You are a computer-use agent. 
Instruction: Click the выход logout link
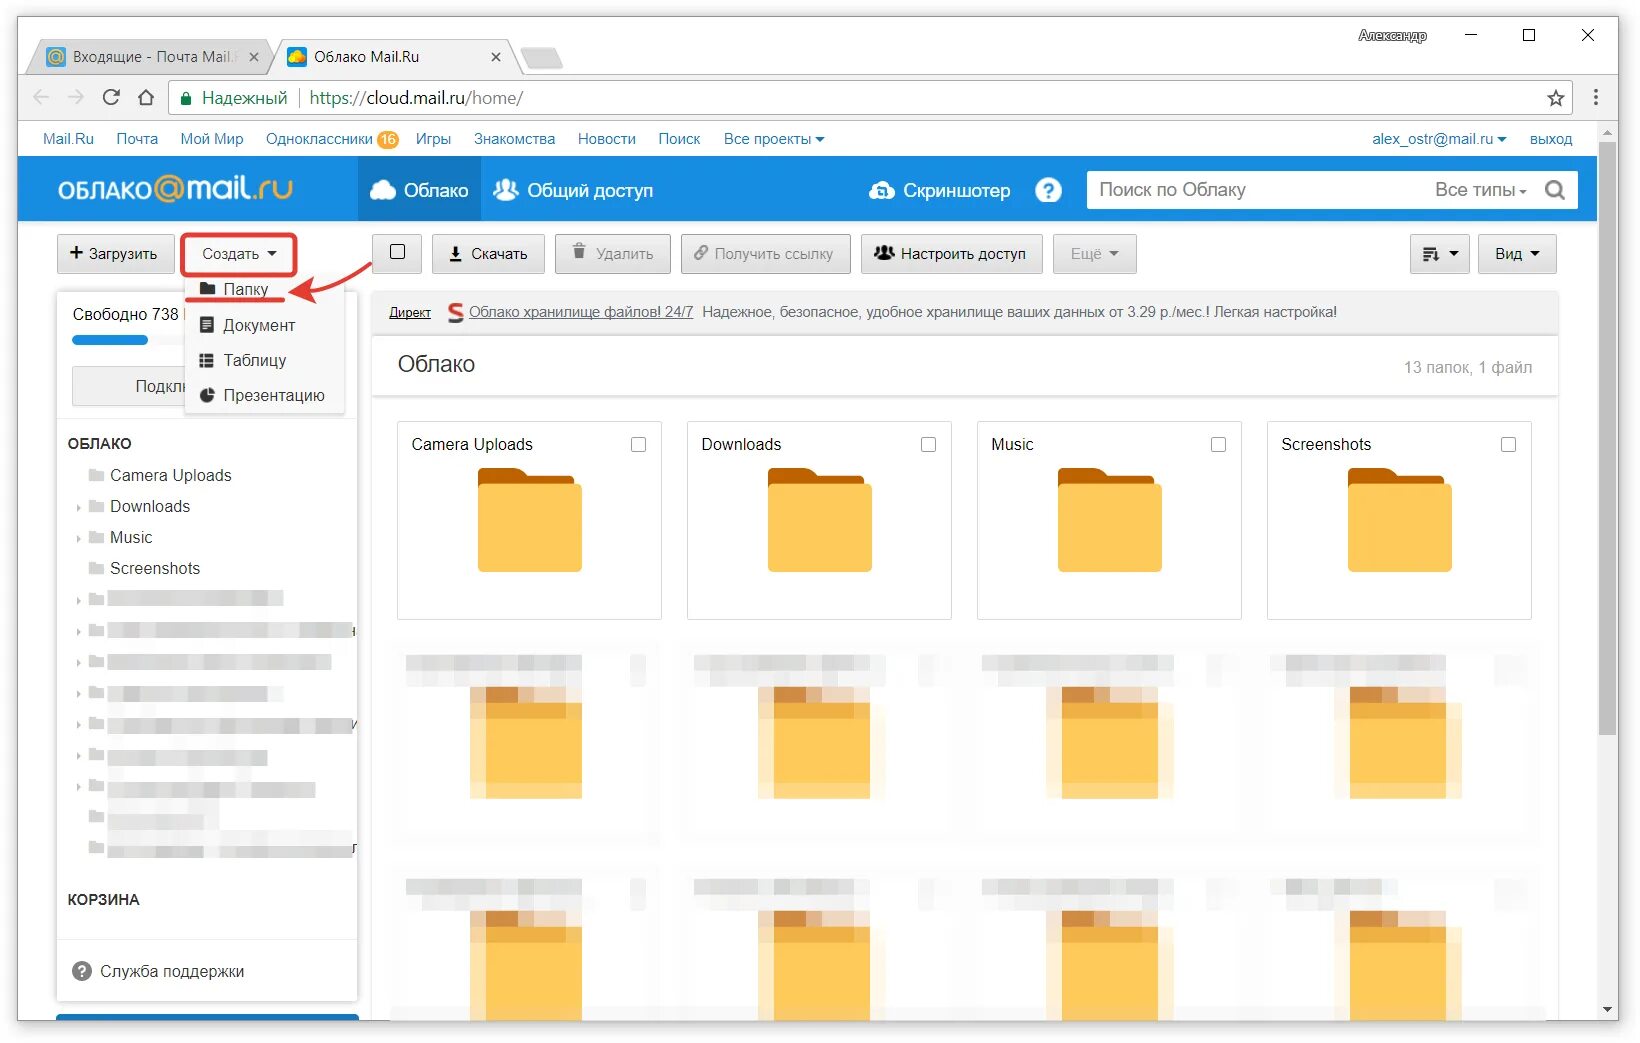click(x=1551, y=139)
